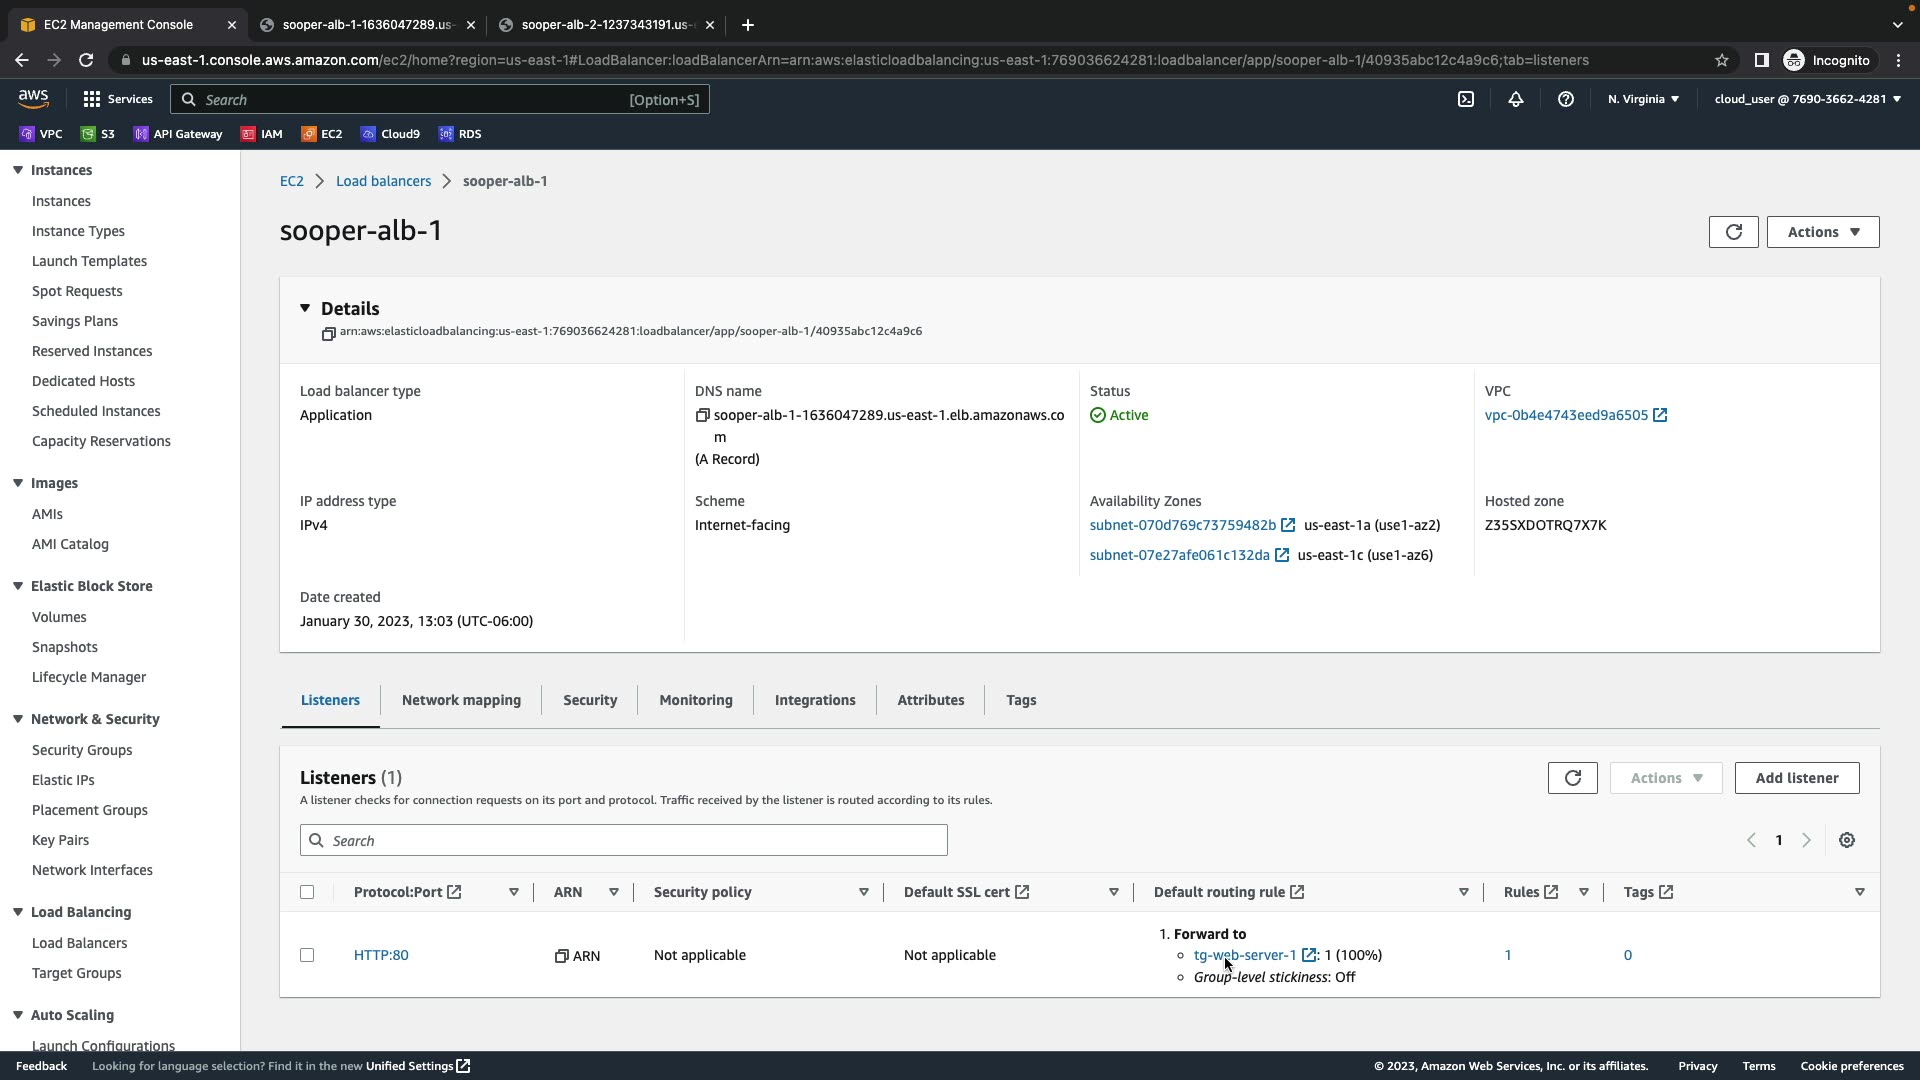The image size is (1920, 1080).
Task: Toggle the select-all listeners checkbox
Action: (x=307, y=892)
